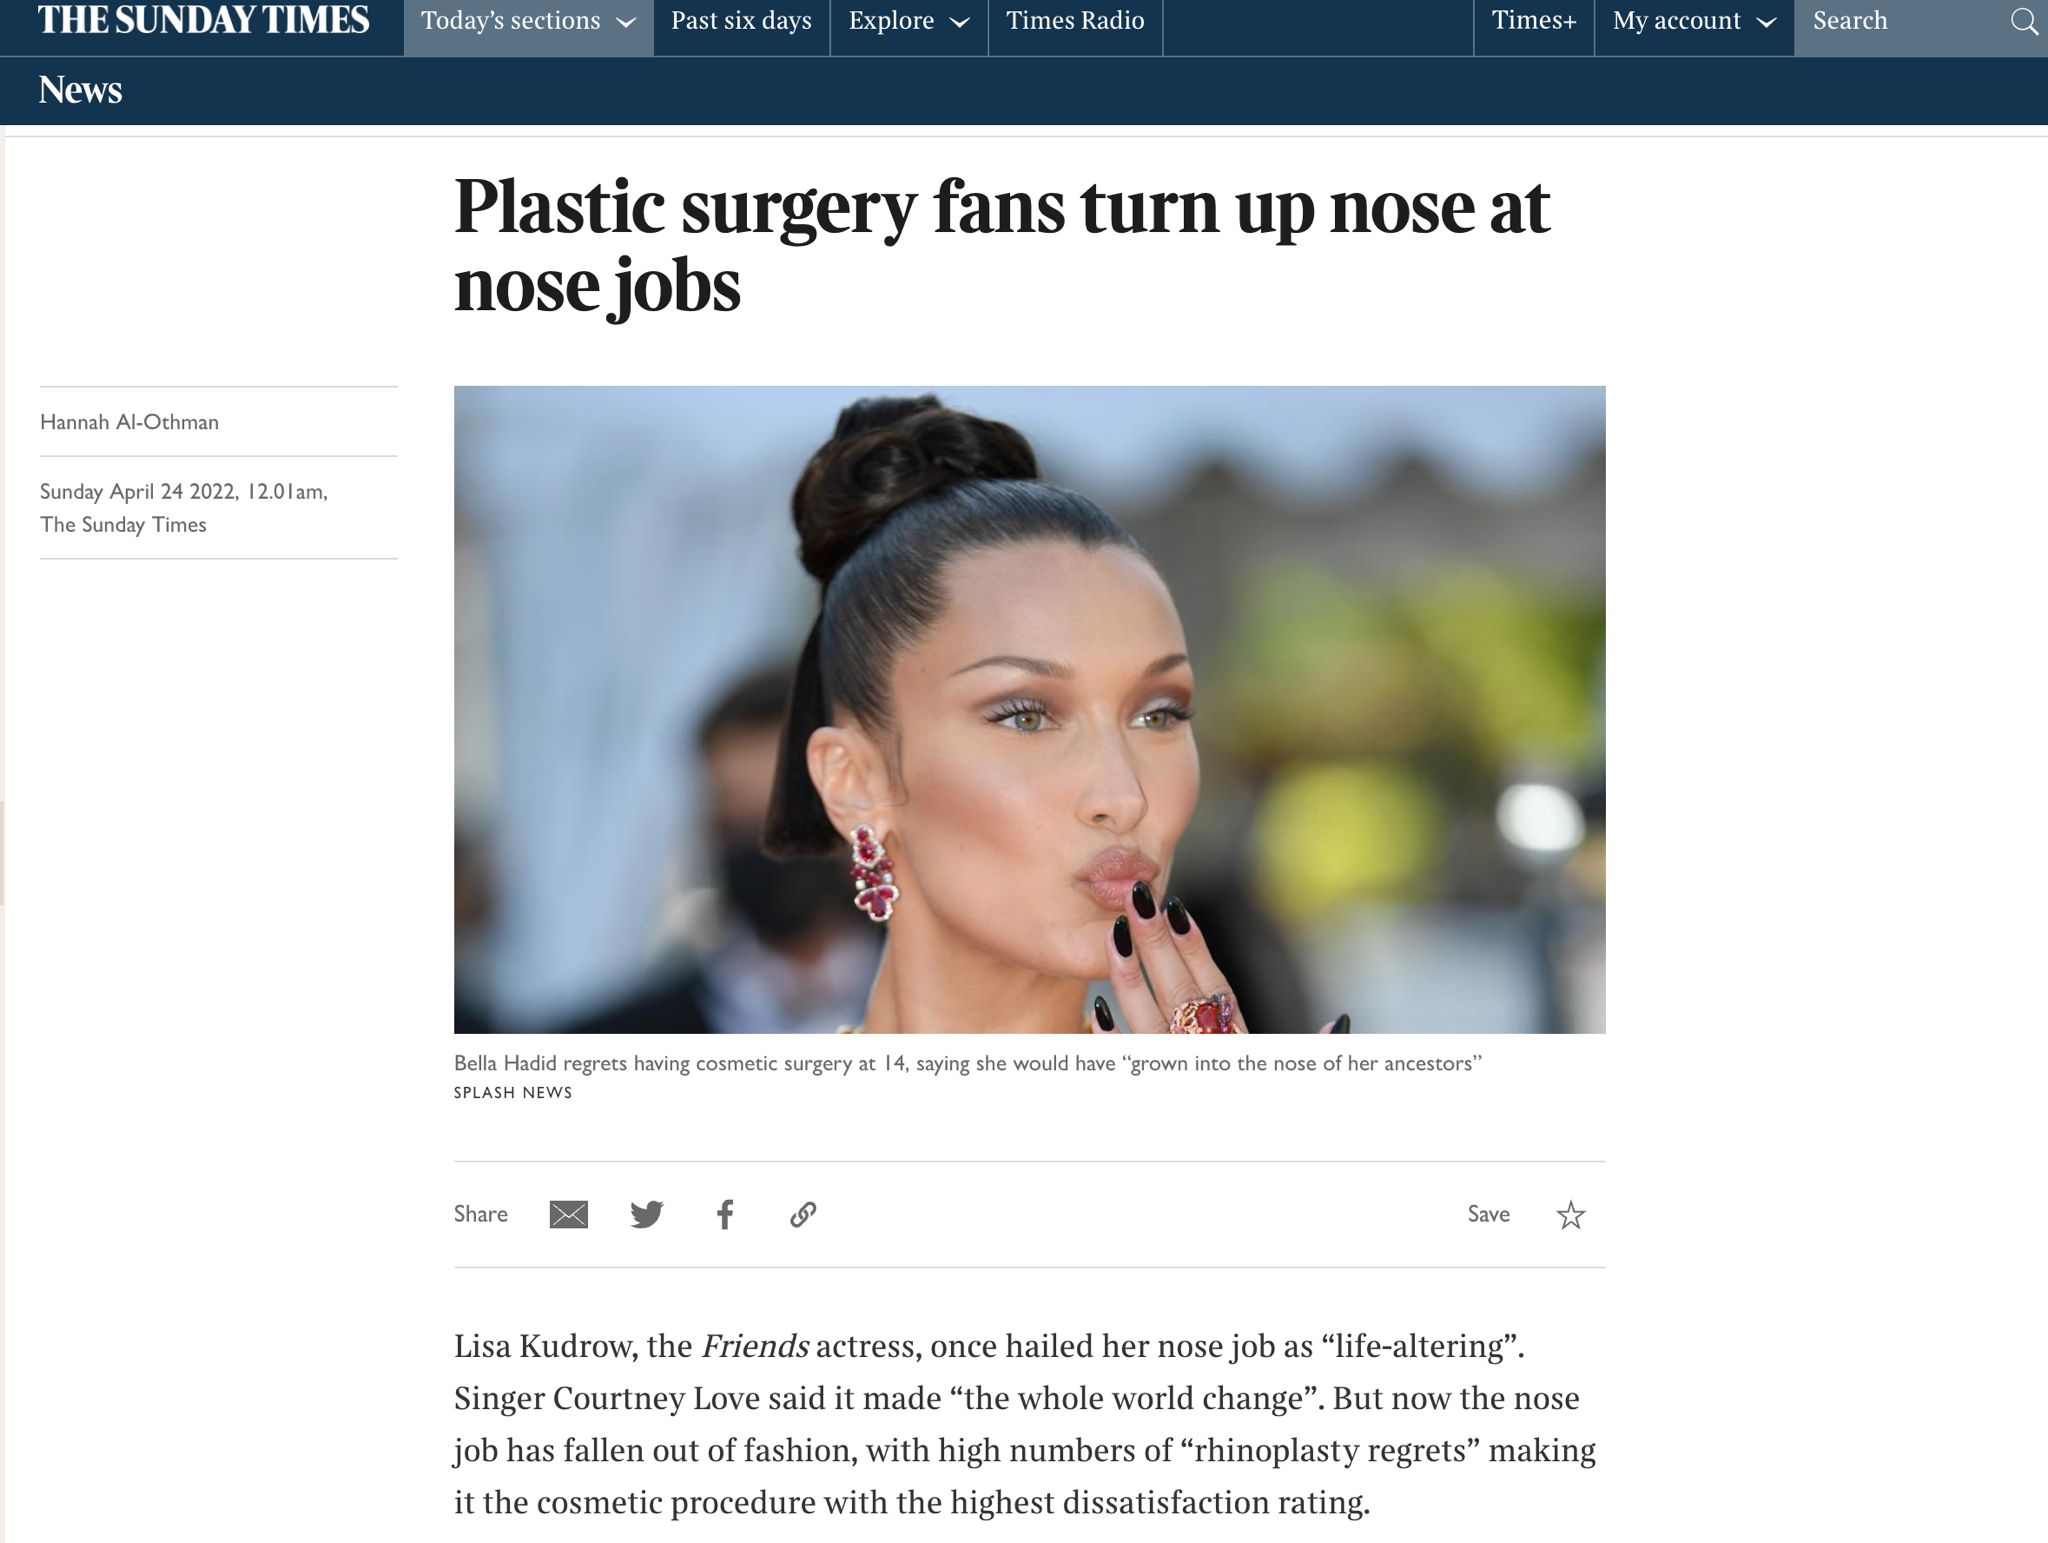Screen dimensions: 2048x1543
Task: Go to Past six days
Action: point(741,21)
